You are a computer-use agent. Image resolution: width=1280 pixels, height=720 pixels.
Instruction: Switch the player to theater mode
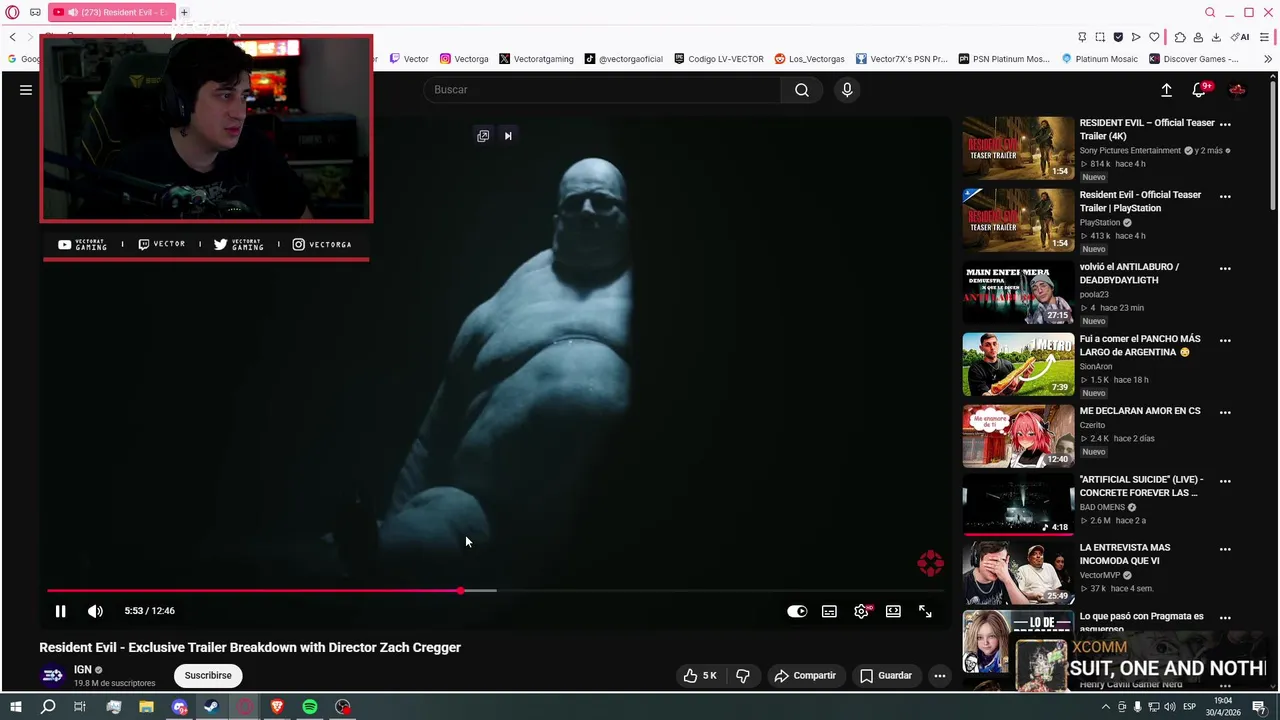point(893,611)
